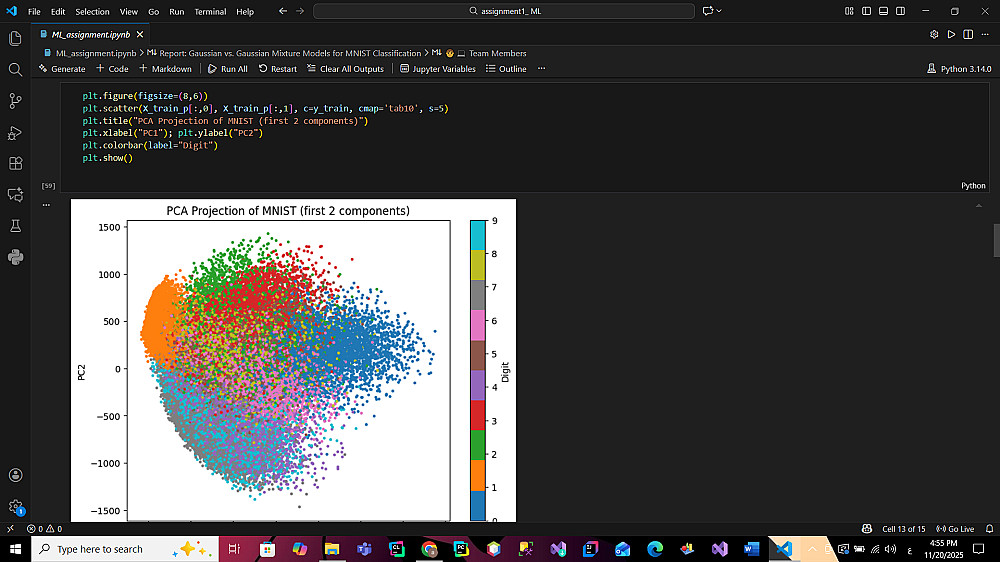Screen dimensions: 1000x562
Task: Click the taskbar 'Type here to search' box
Action: 125,549
